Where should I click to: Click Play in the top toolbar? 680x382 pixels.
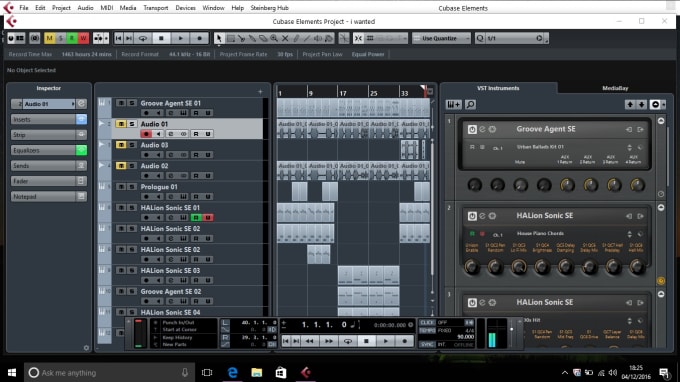pos(180,38)
